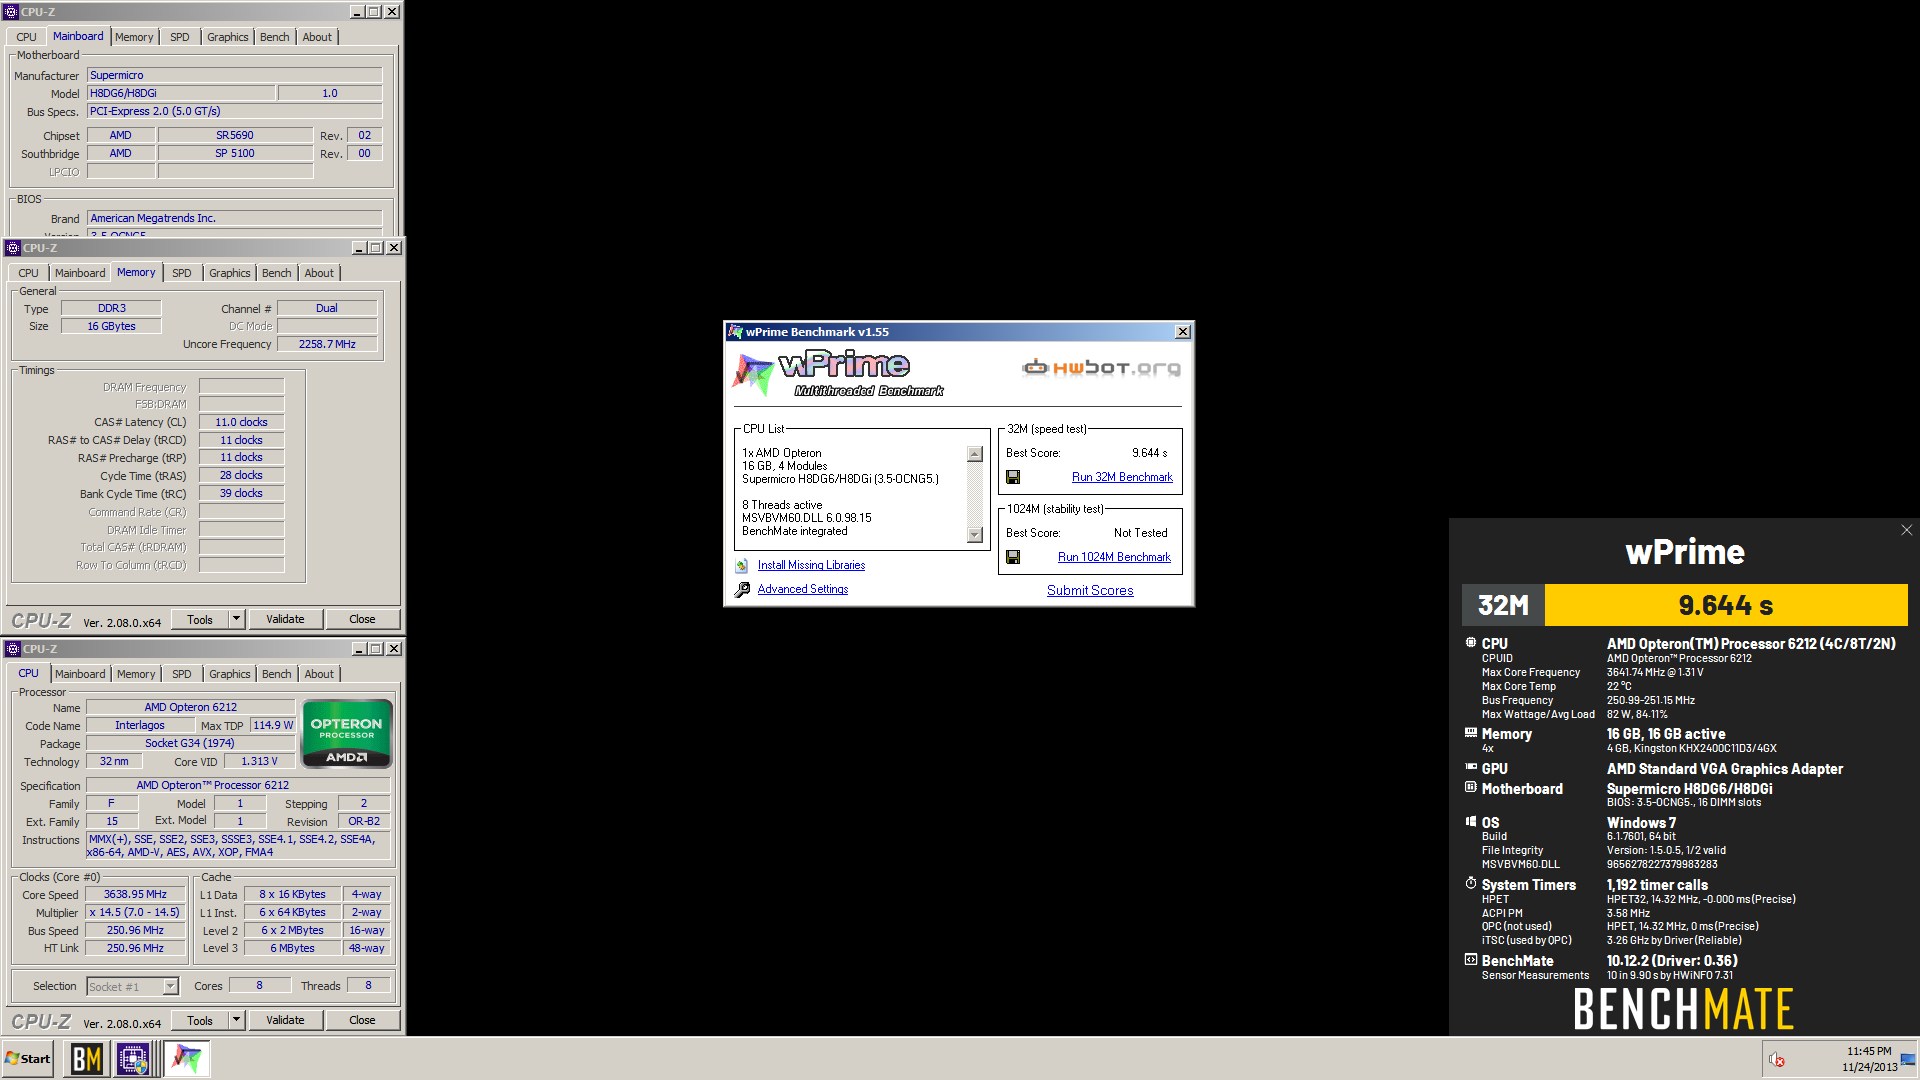Image resolution: width=1920 pixels, height=1080 pixels.
Task: Click the CAS# Latency 11.0 clocks value
Action: [241, 422]
